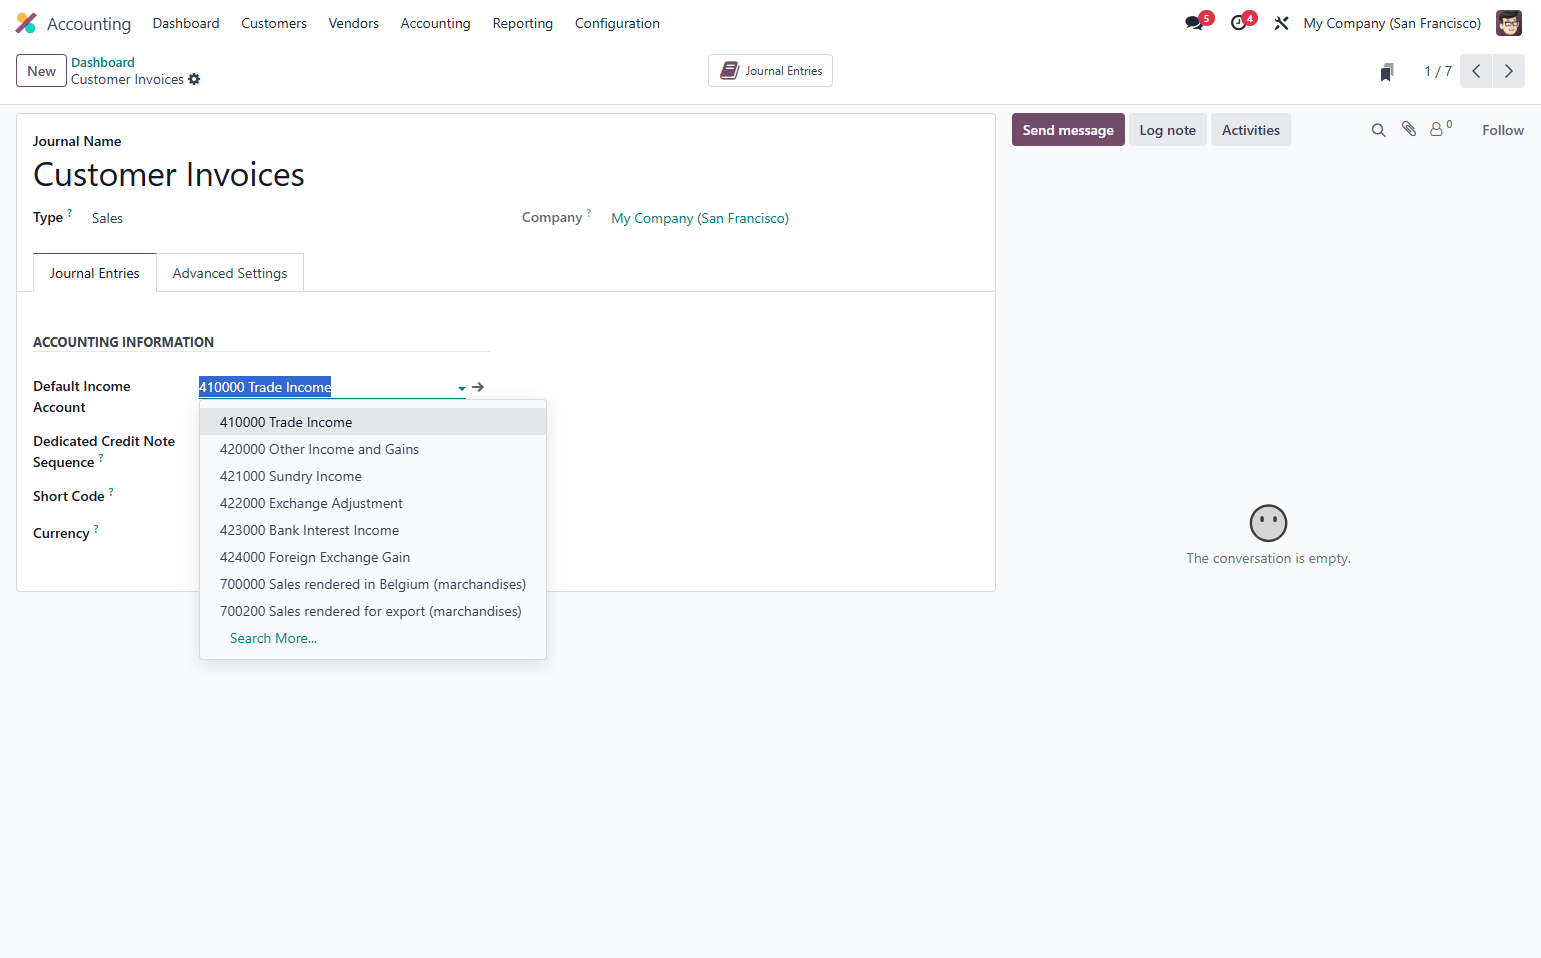Click Log note button
This screenshot has width=1541, height=958.
click(1167, 130)
